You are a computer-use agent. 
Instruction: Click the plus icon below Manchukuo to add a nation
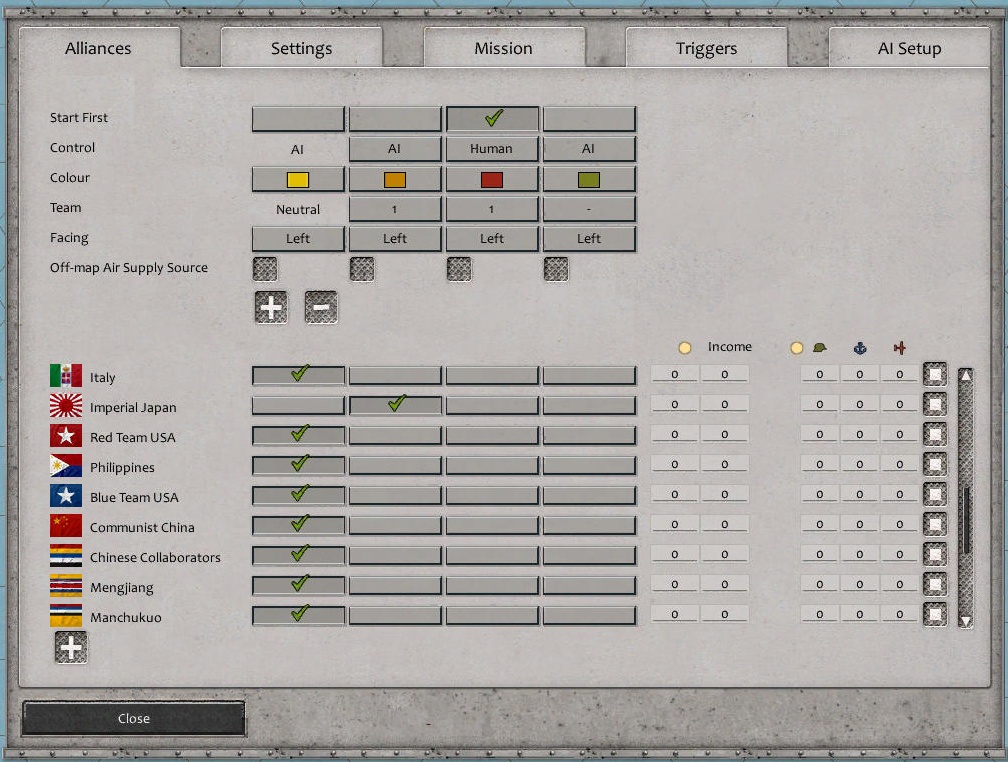click(x=70, y=647)
